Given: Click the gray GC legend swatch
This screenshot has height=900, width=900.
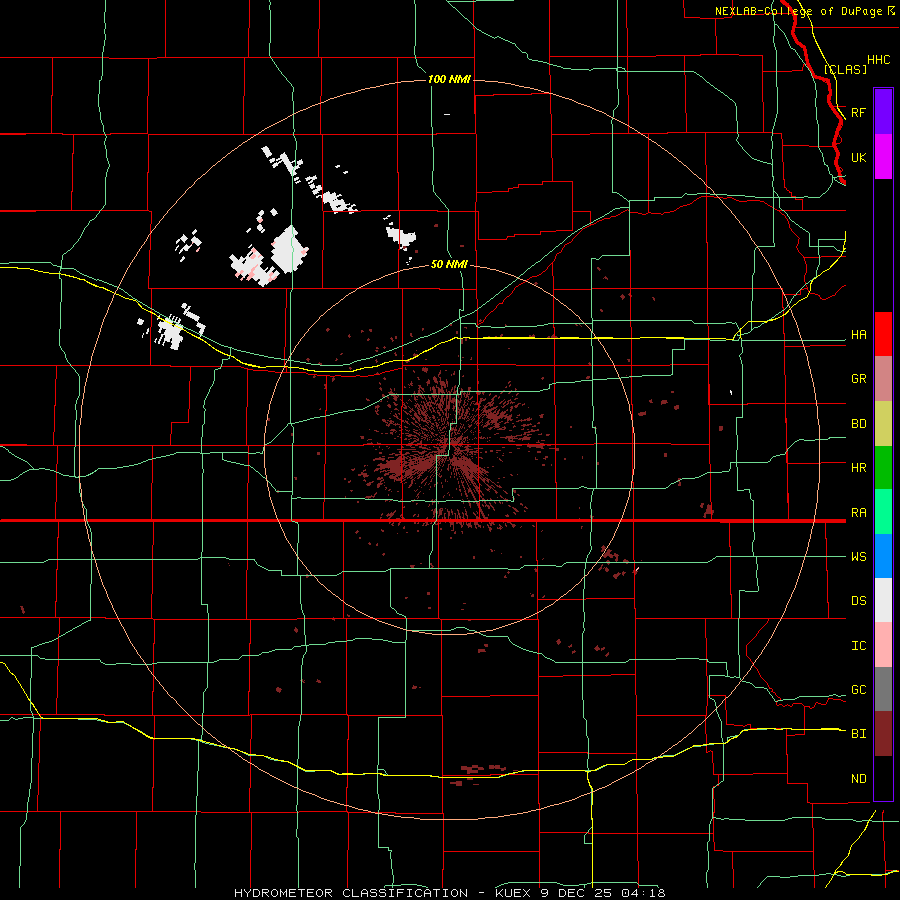Looking at the screenshot, I should tap(883, 689).
